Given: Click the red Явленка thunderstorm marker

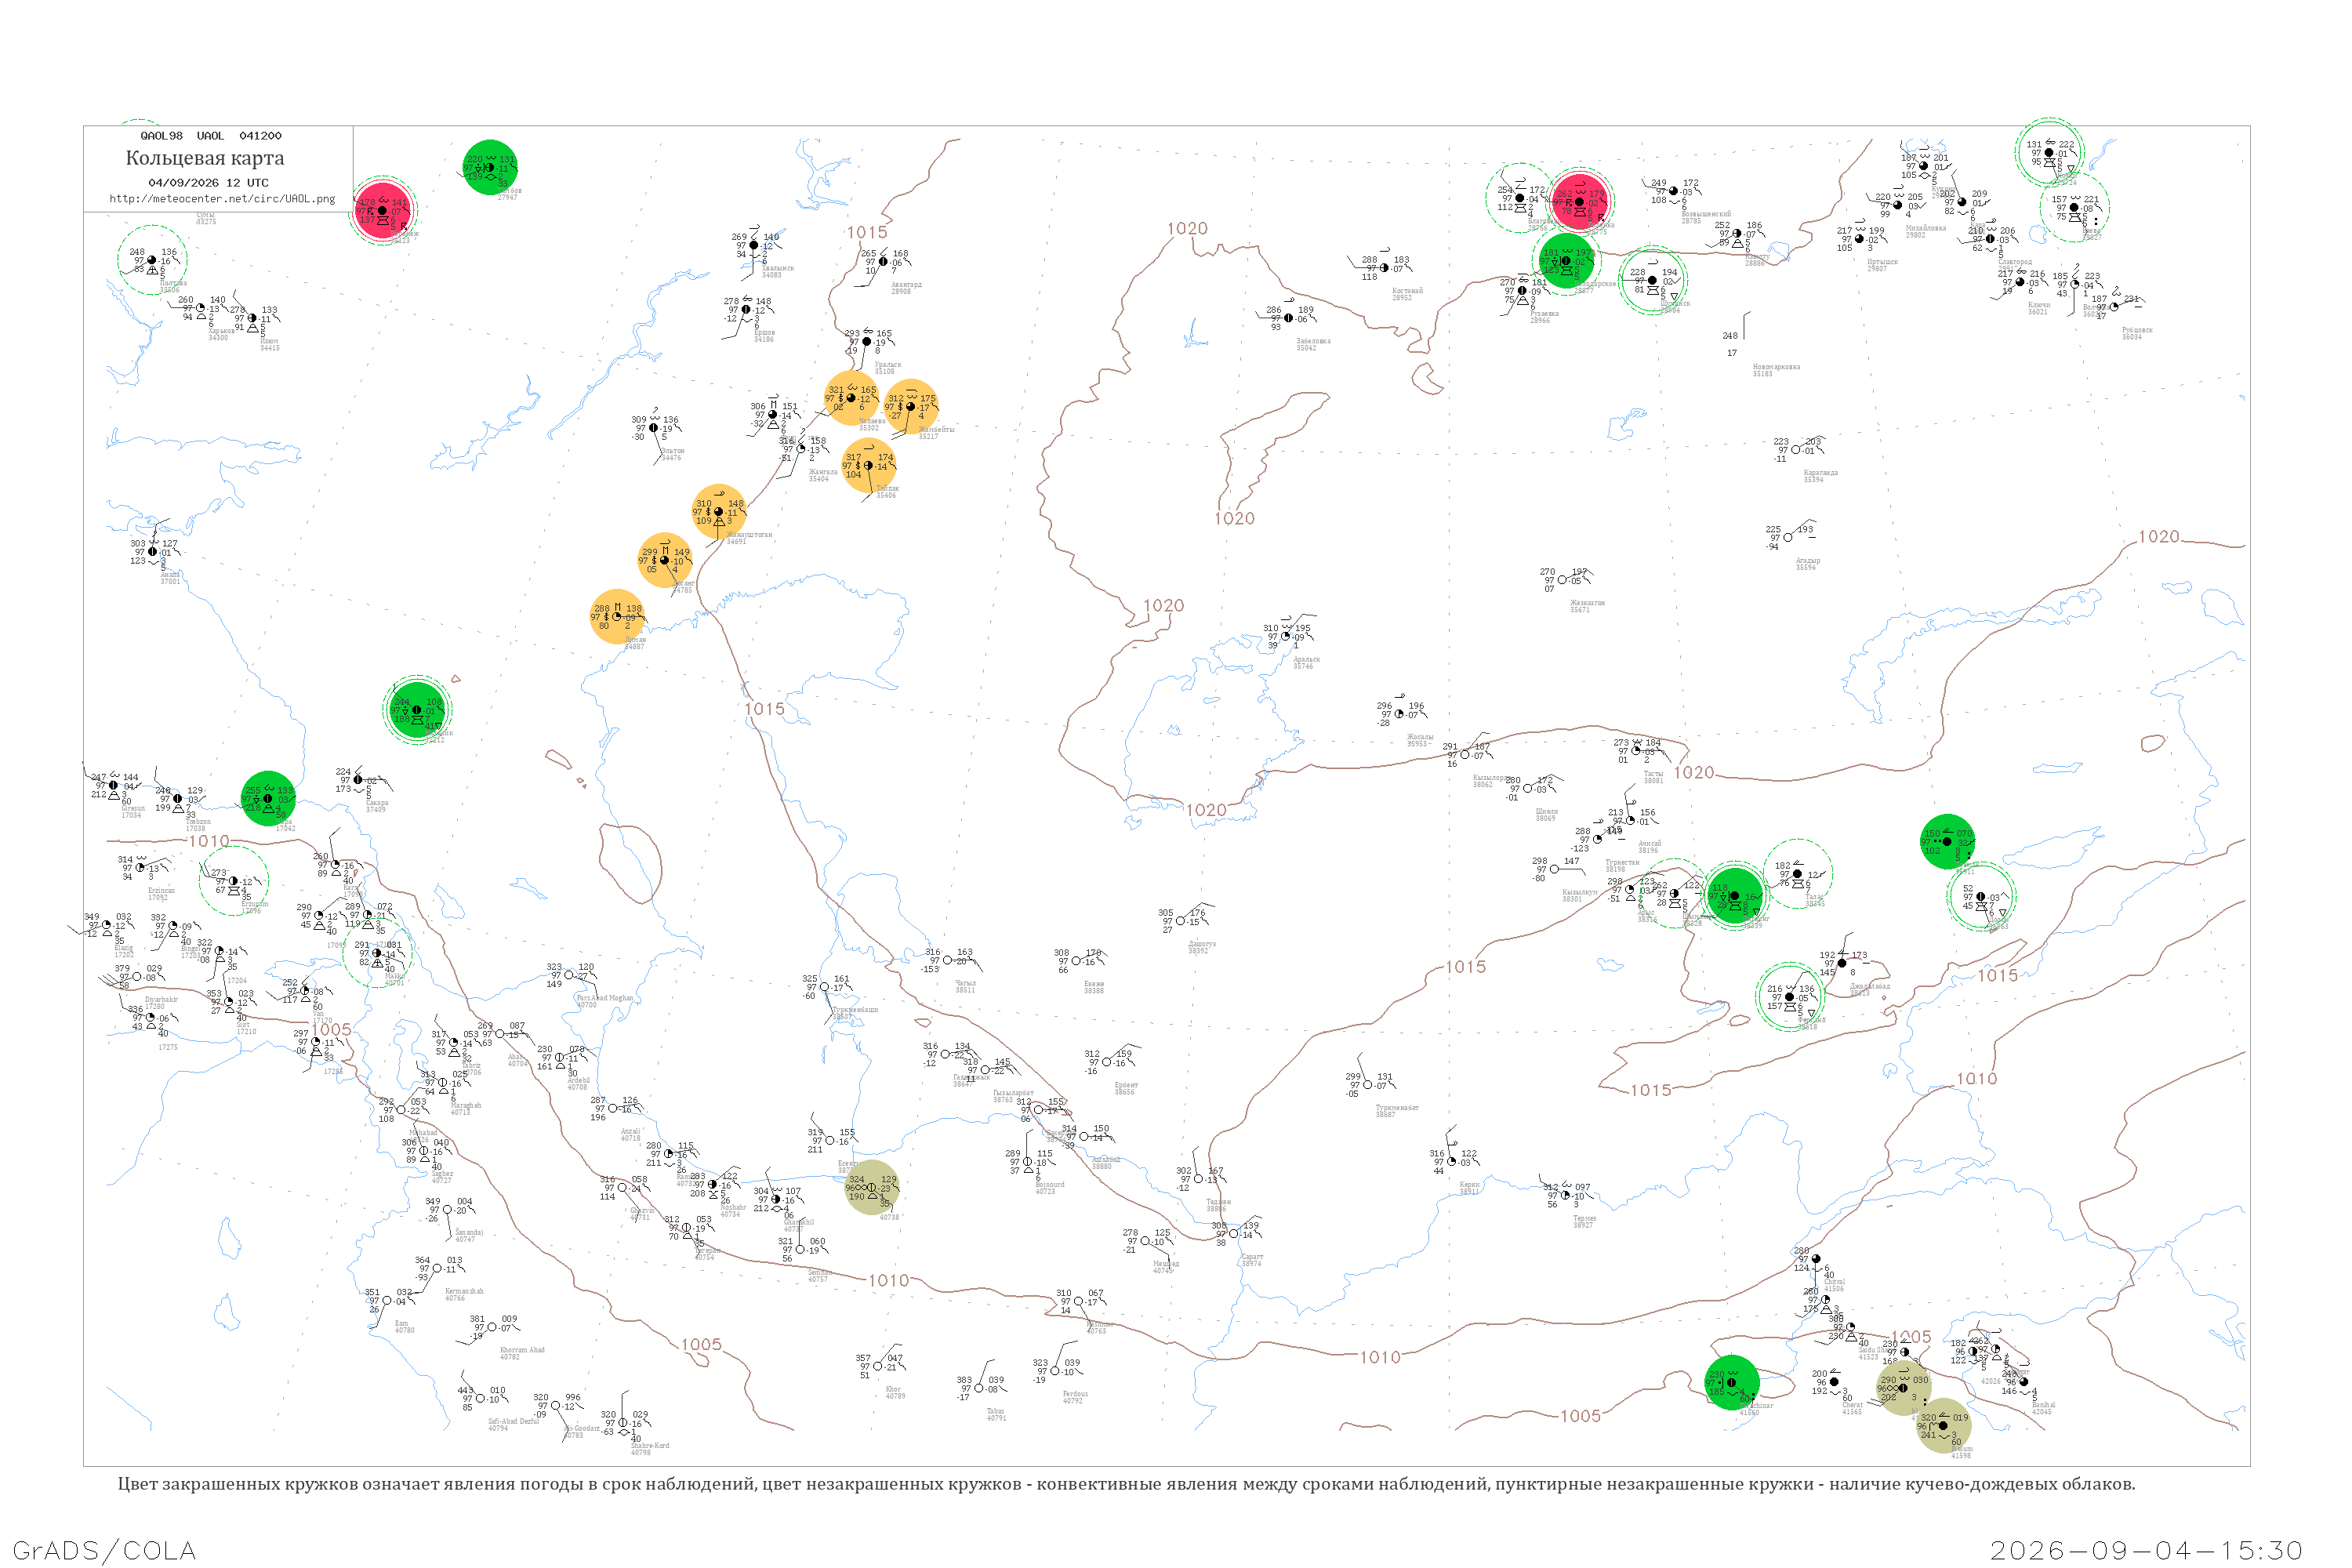Looking at the screenshot, I should (x=1580, y=201).
